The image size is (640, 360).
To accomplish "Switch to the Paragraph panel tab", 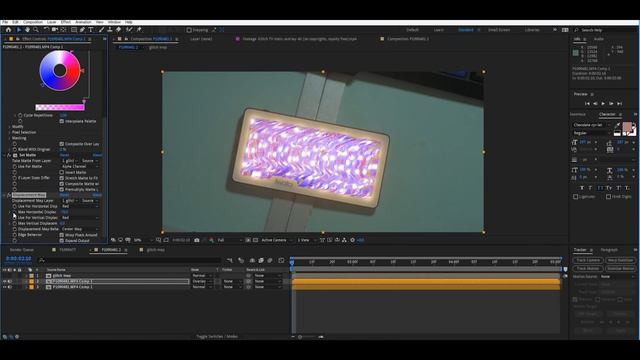I will [609, 250].
